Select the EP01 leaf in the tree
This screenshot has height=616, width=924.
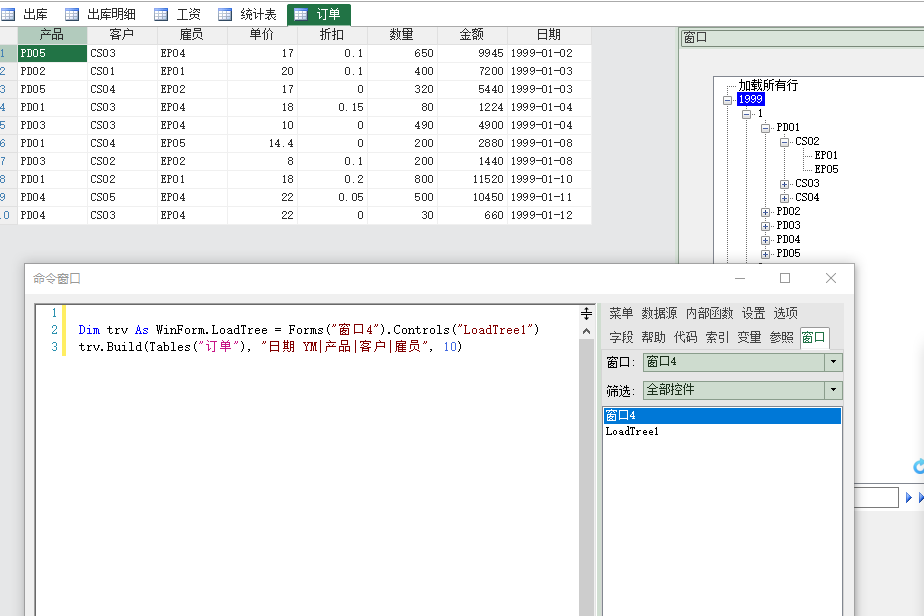click(x=826, y=155)
